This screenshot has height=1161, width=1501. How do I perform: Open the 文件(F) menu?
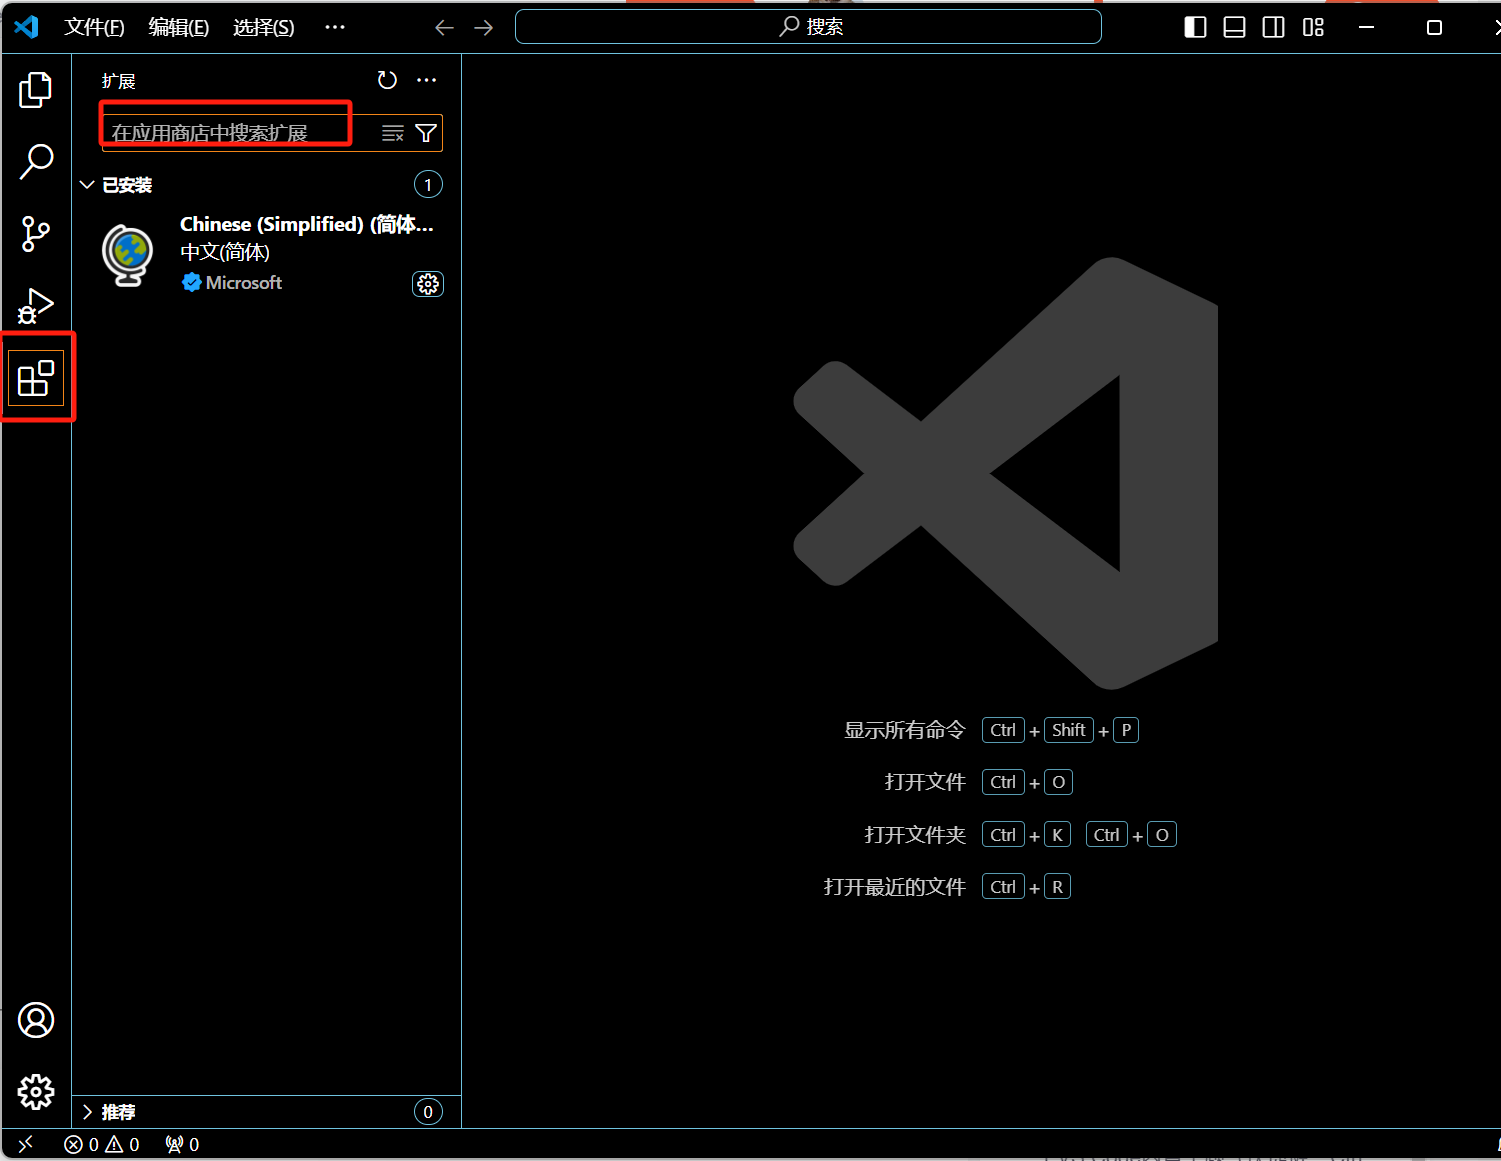(x=94, y=27)
